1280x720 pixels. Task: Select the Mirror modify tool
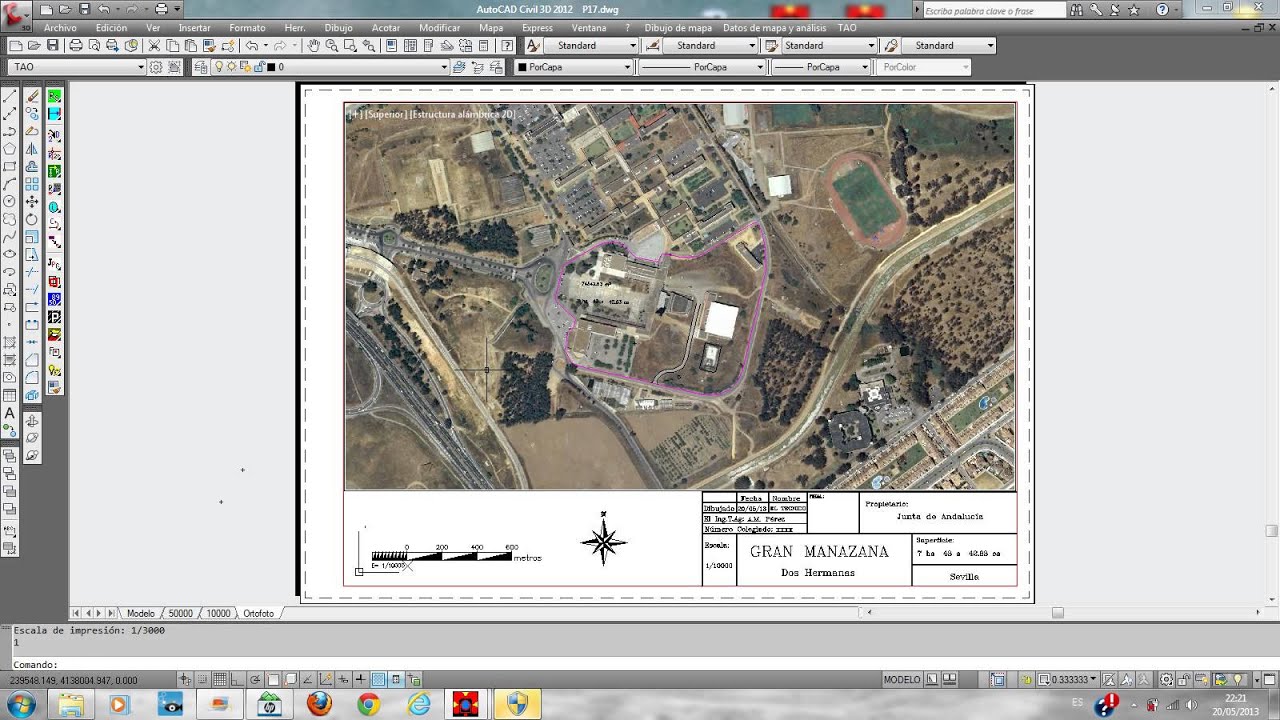[32, 149]
